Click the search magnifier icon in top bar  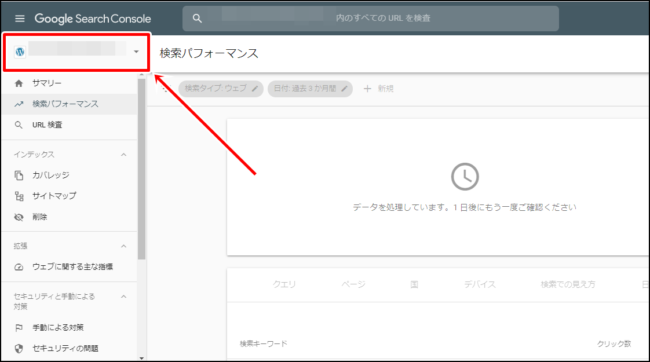point(197,18)
